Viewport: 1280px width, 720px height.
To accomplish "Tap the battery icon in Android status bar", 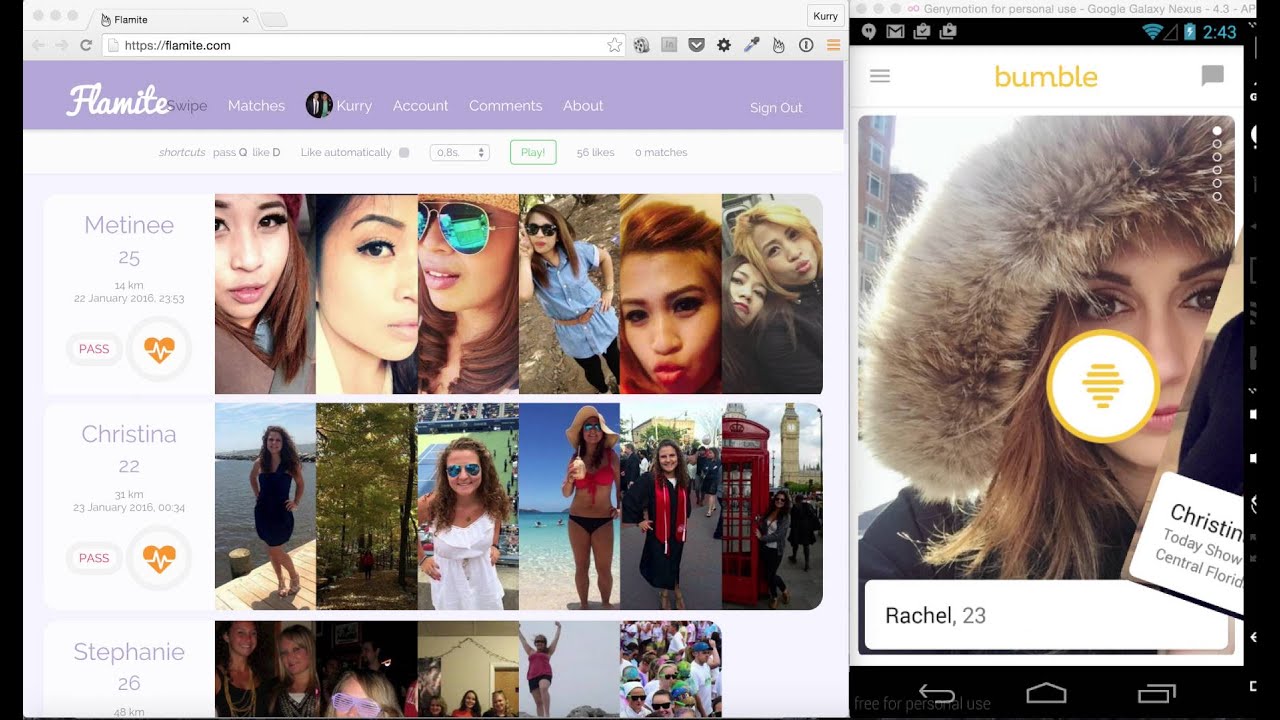I will click(x=1190, y=32).
